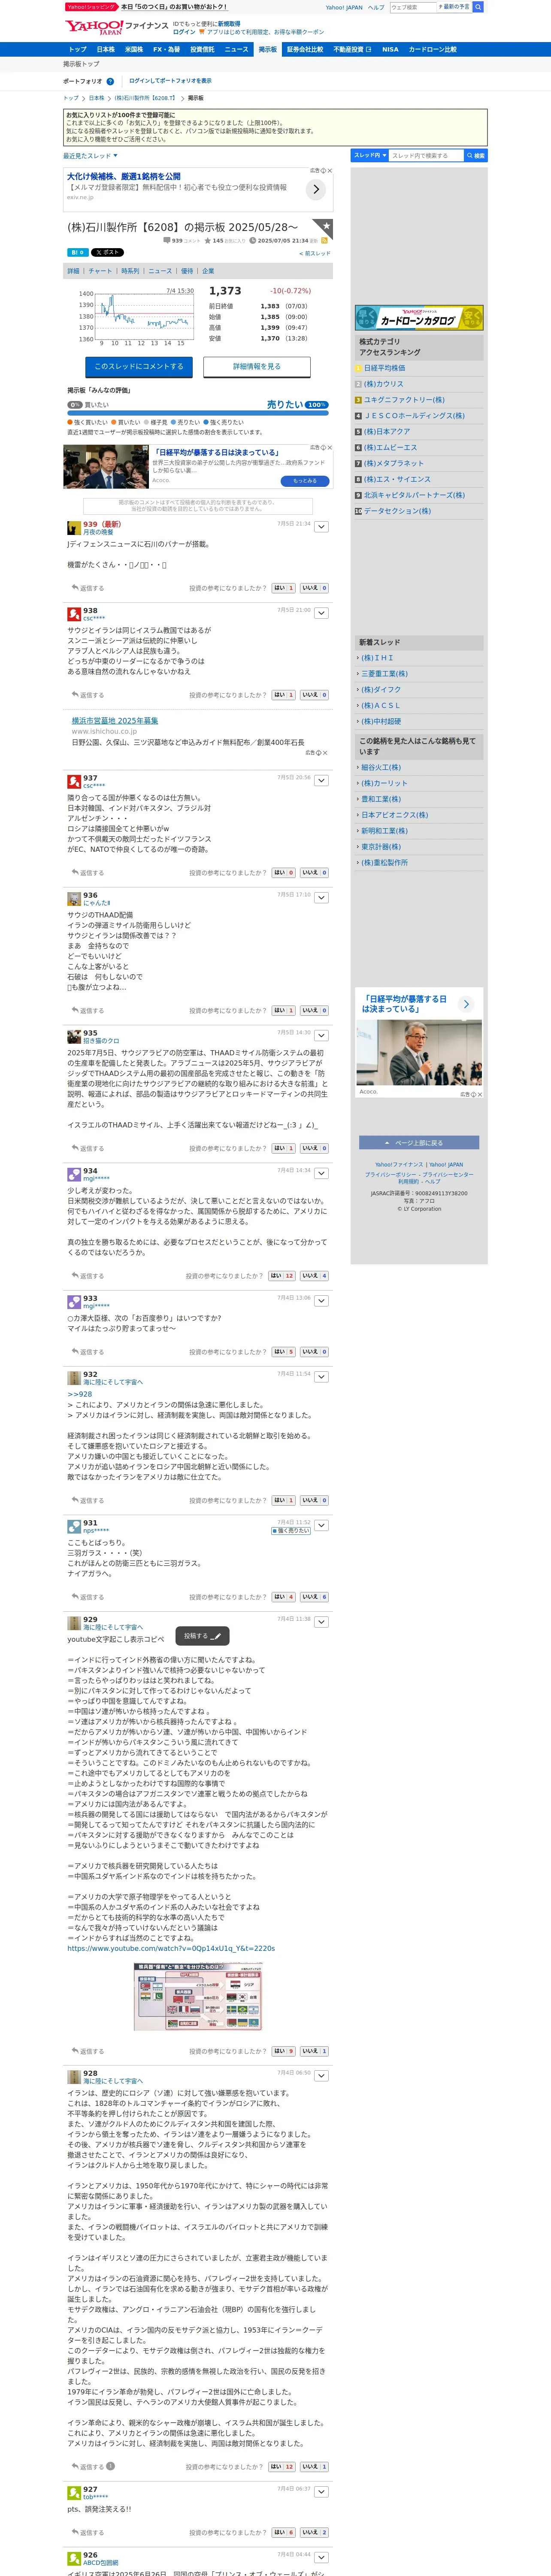Screen dimensions: 551x2576
Task: Click the X post share button
Action: tap(108, 253)
